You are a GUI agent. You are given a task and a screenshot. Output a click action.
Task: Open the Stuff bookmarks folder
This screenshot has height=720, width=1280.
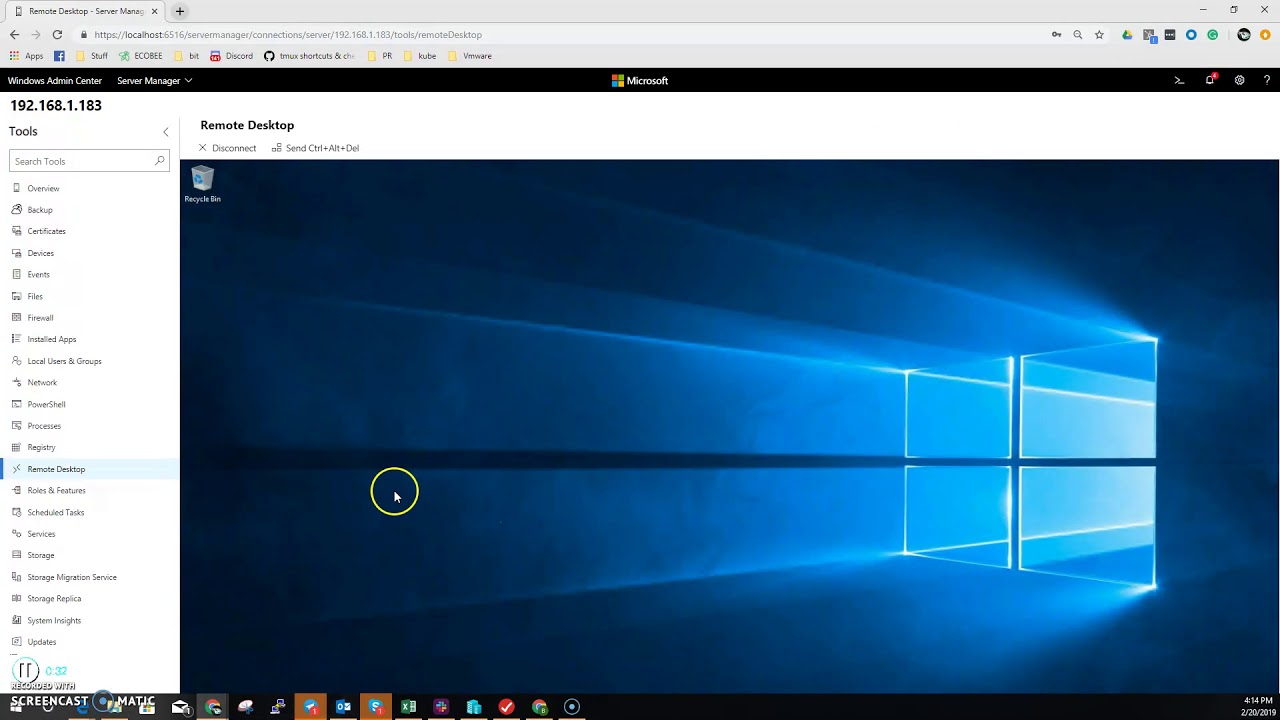click(x=91, y=56)
